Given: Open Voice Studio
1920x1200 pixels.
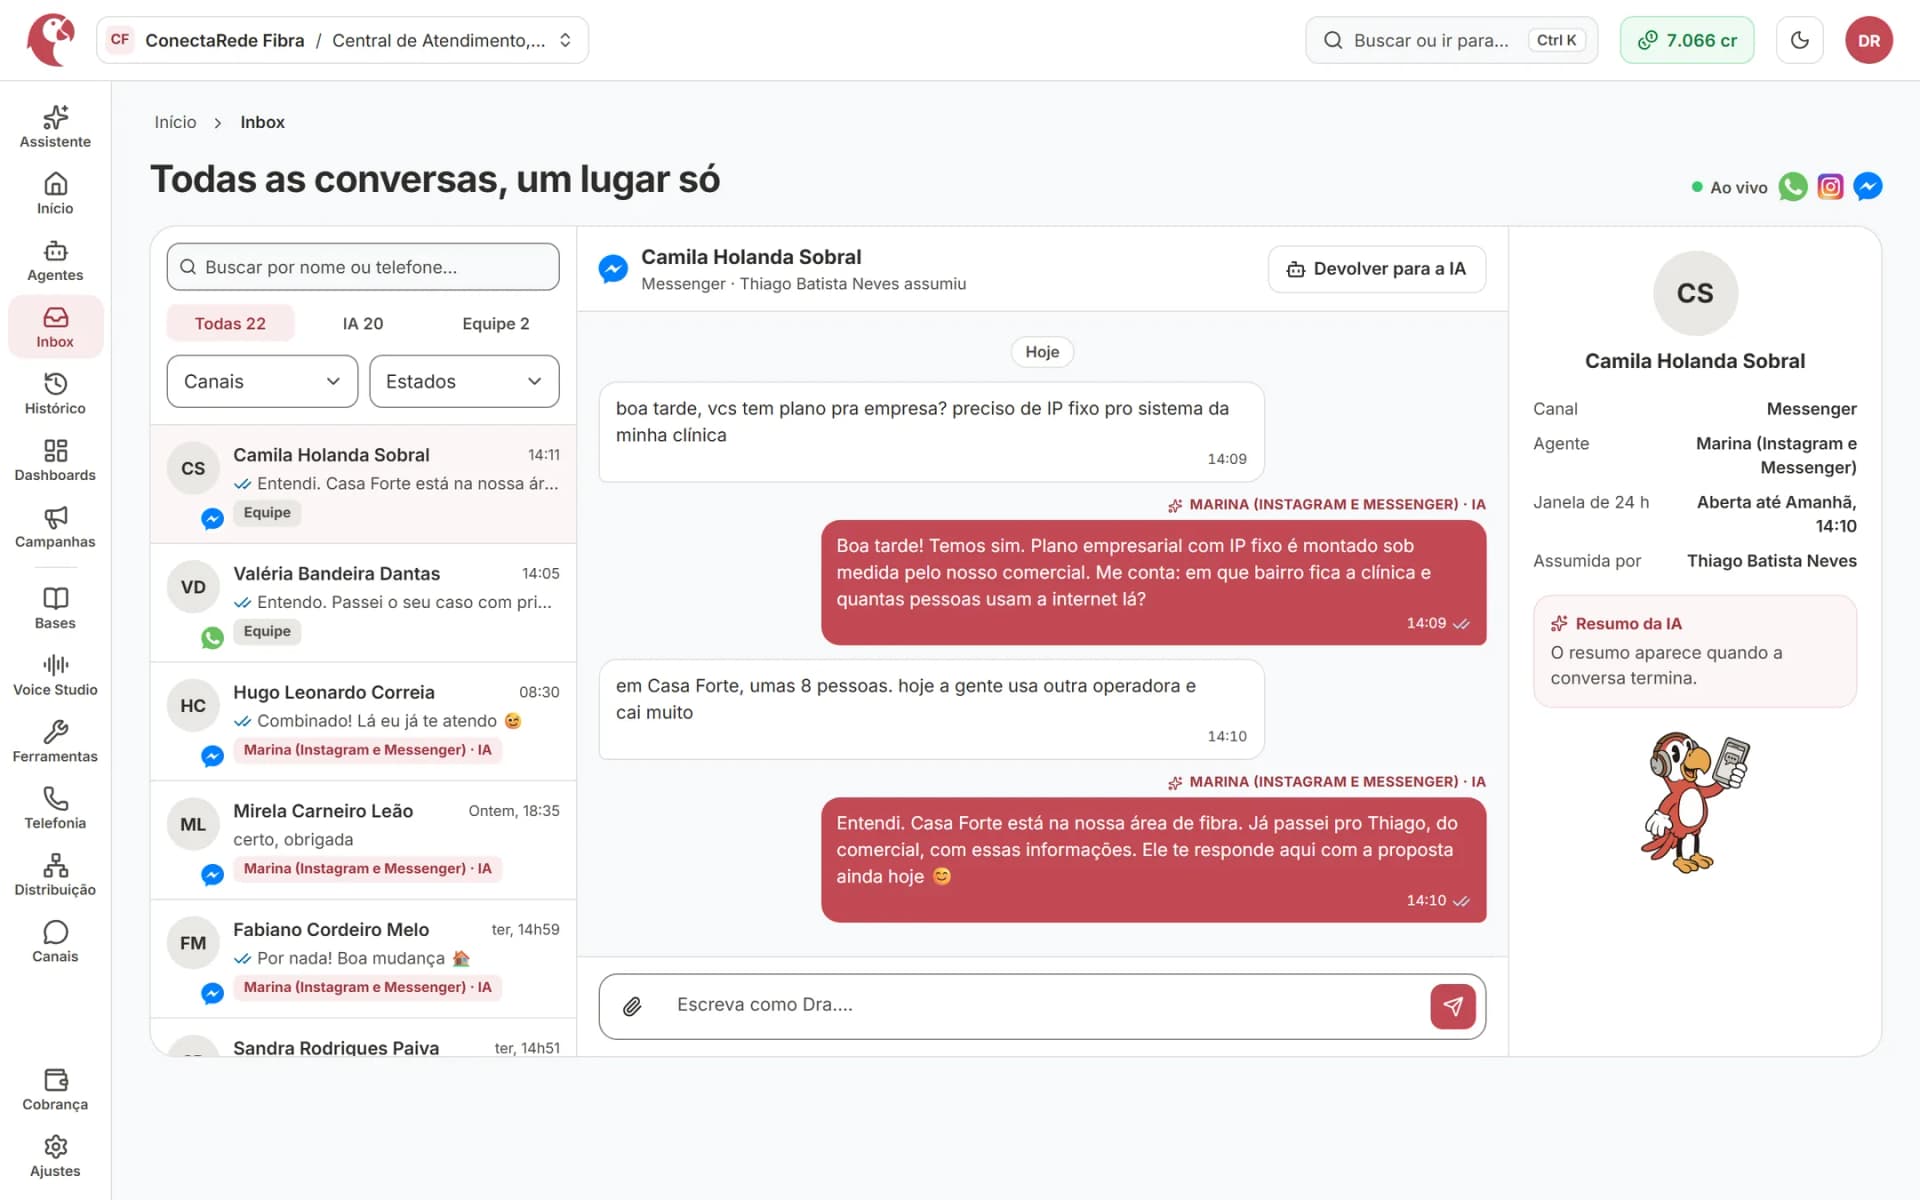Looking at the screenshot, I should pos(55,675).
